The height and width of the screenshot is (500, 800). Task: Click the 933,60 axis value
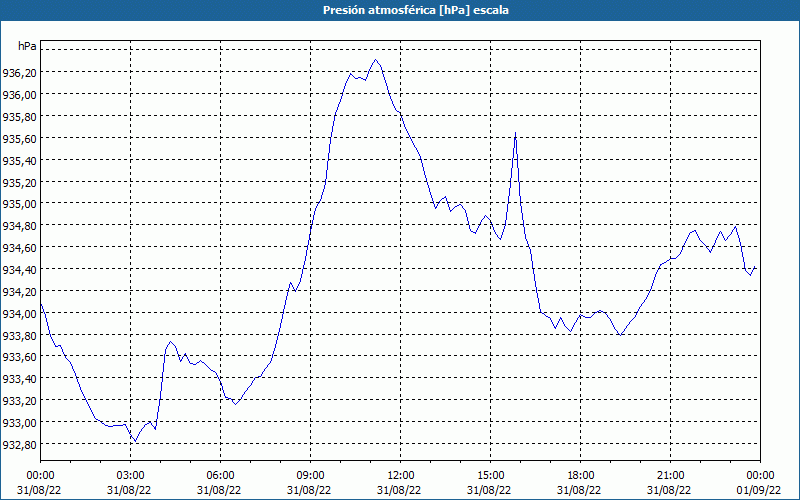tap(19, 358)
